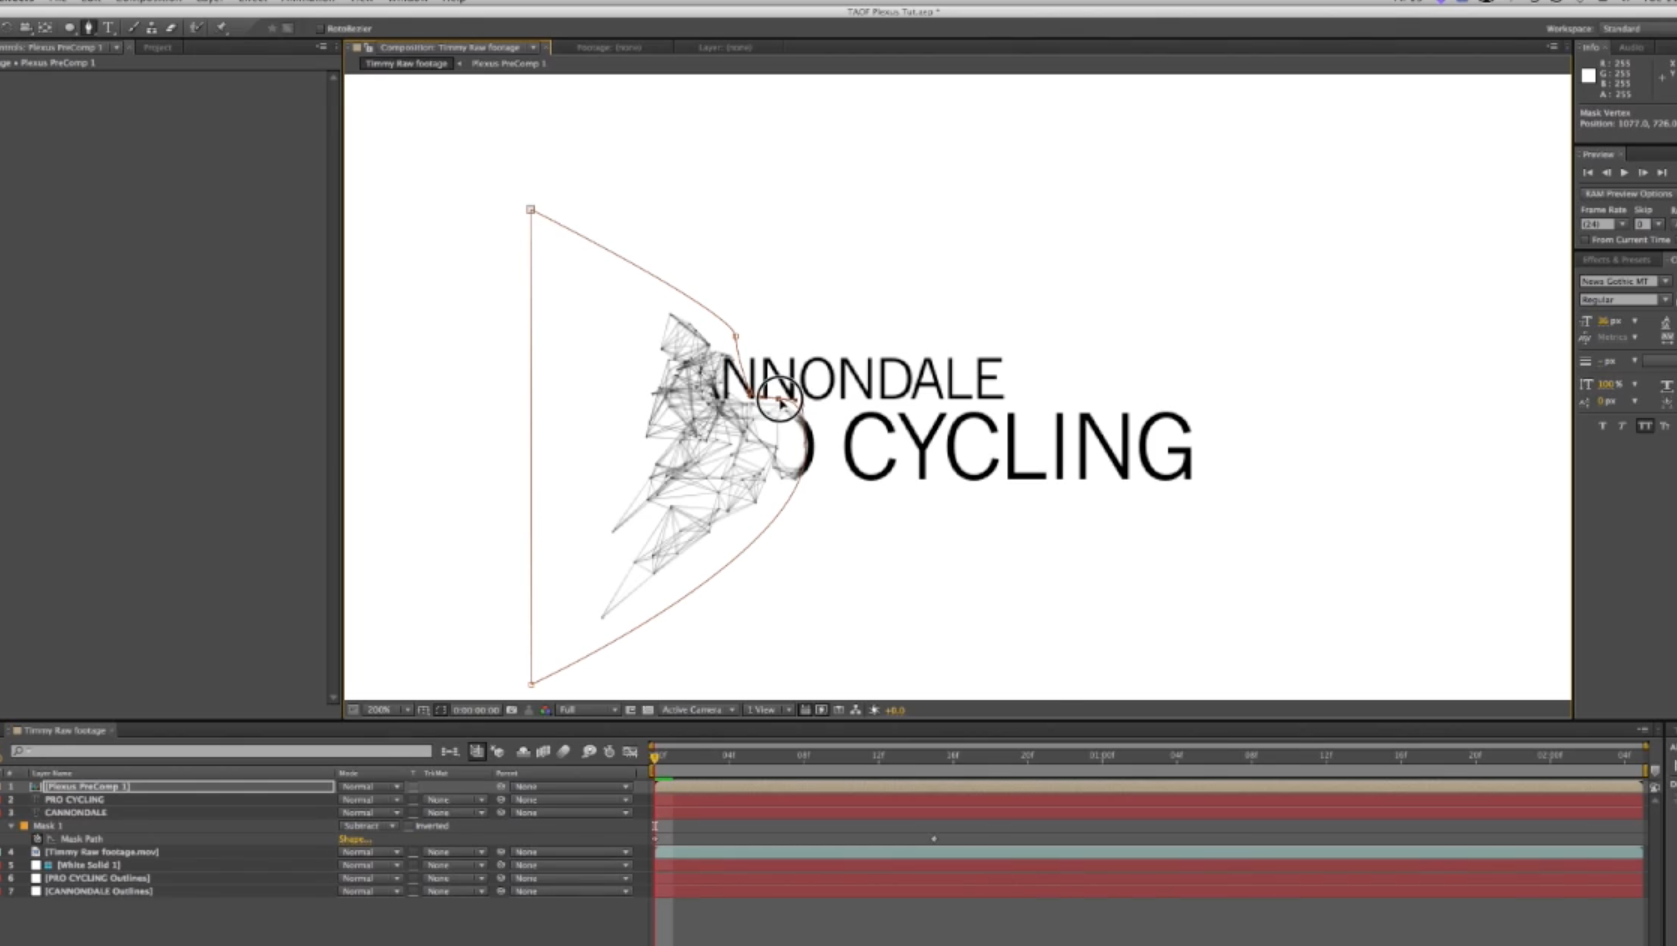Enable the RotoBezier checkbox

point(320,29)
